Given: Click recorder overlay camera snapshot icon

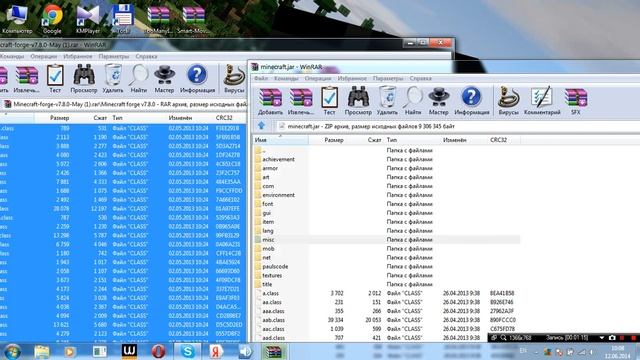Looking at the screenshot, I should [612, 338].
